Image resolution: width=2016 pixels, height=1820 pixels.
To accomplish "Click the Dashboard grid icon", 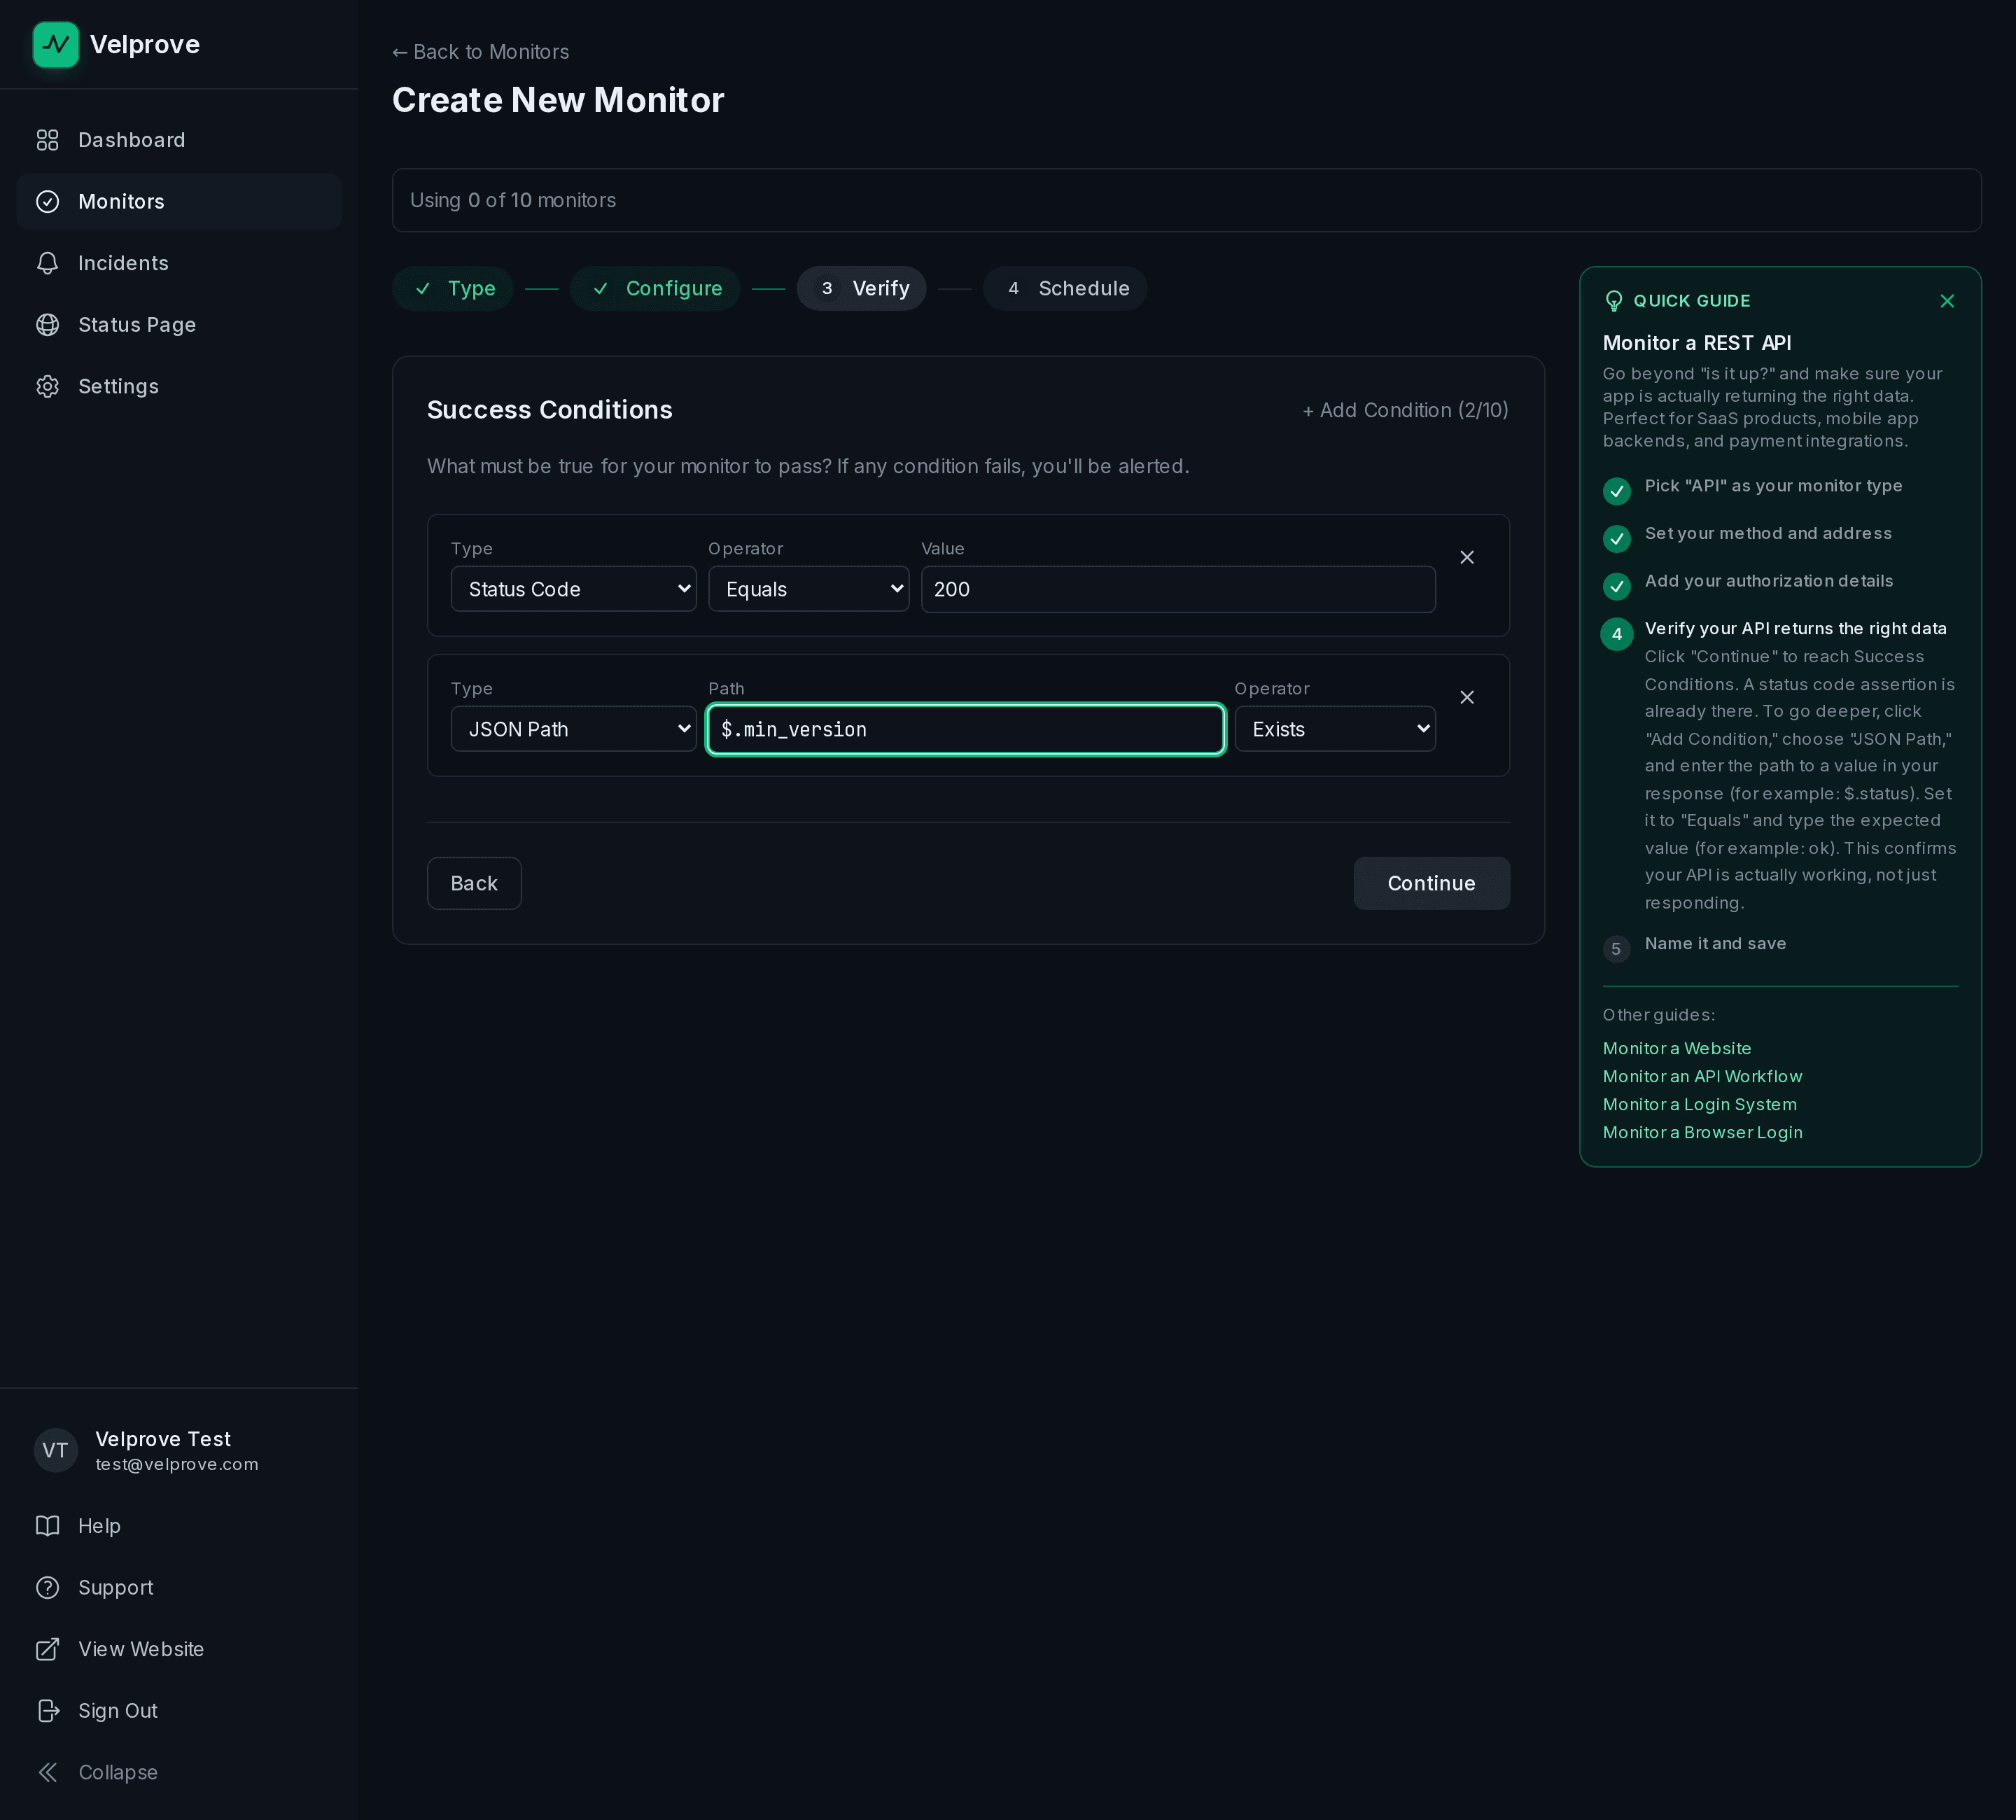I will tap(47, 140).
